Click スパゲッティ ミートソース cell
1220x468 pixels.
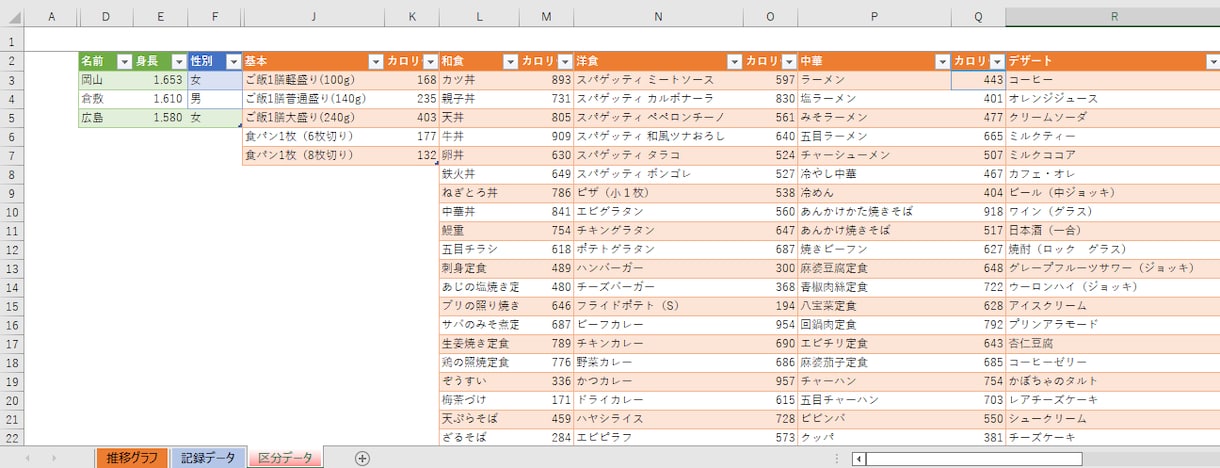657,80
